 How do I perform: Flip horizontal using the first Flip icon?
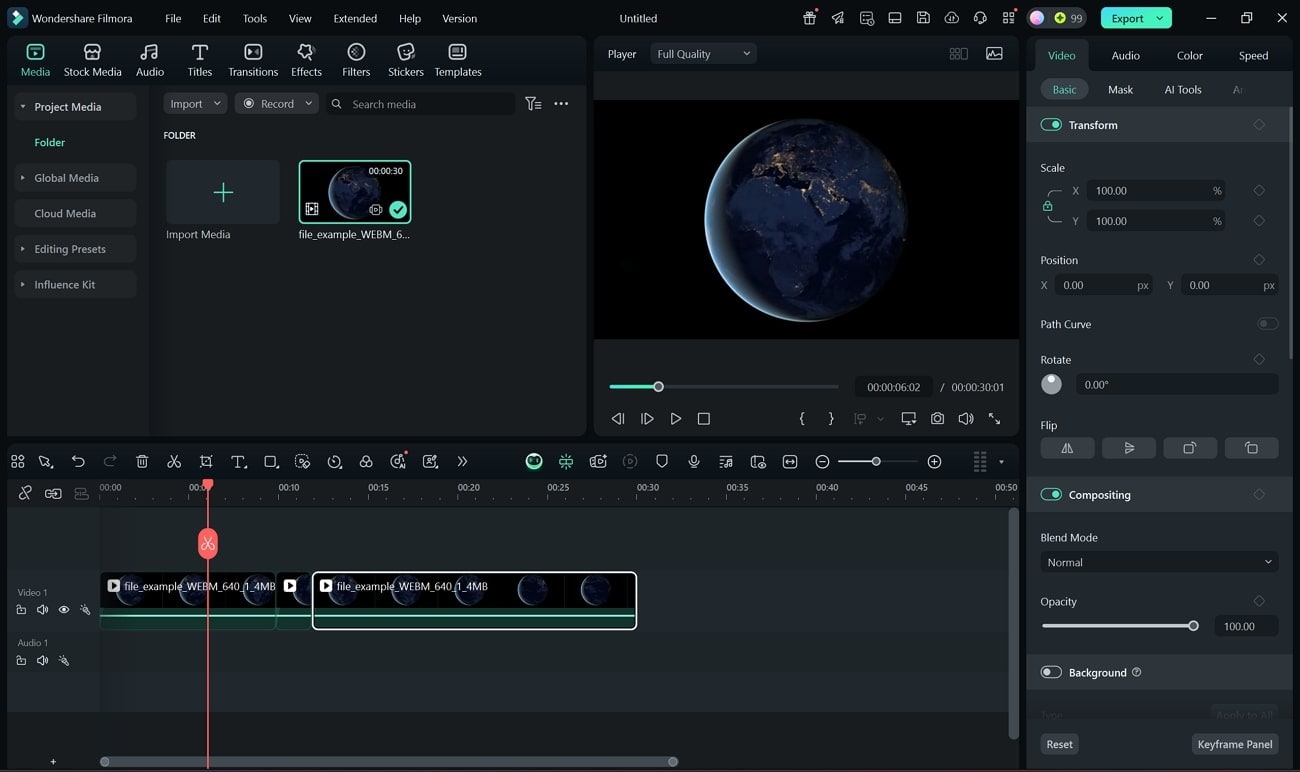coord(1067,448)
